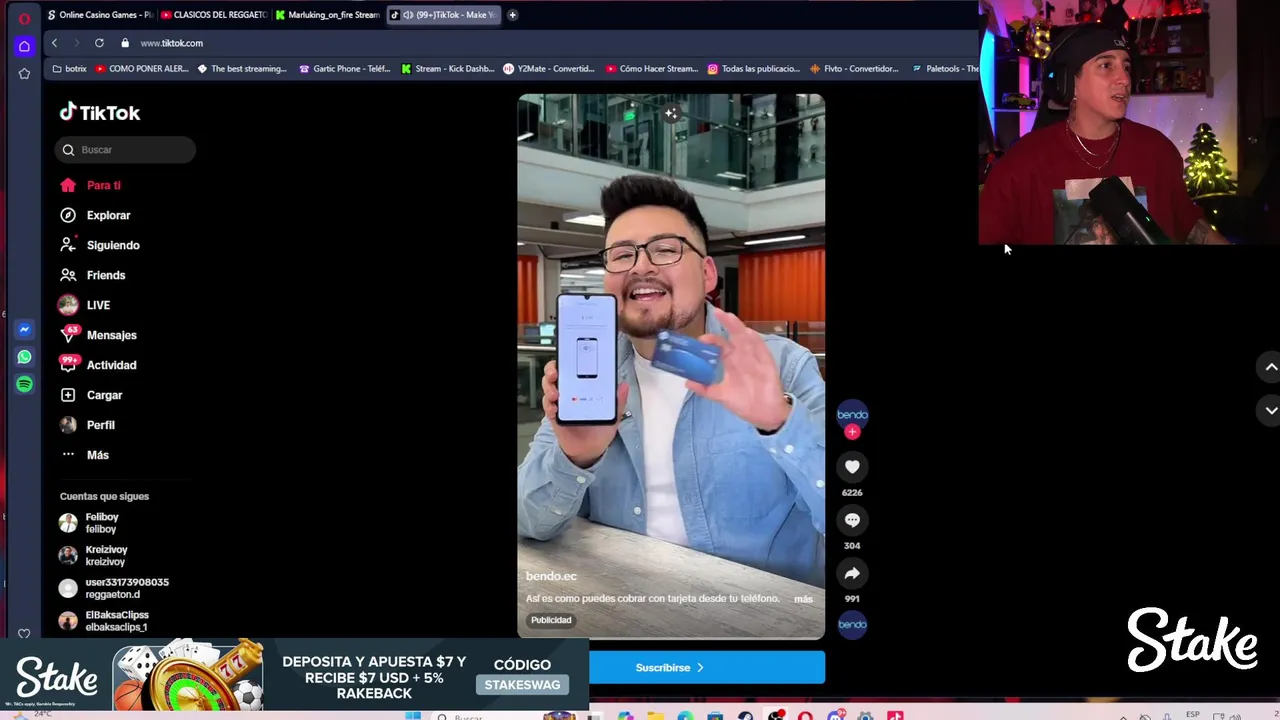Open Actividad notifications
The height and width of the screenshot is (720, 1280).
(x=99, y=365)
